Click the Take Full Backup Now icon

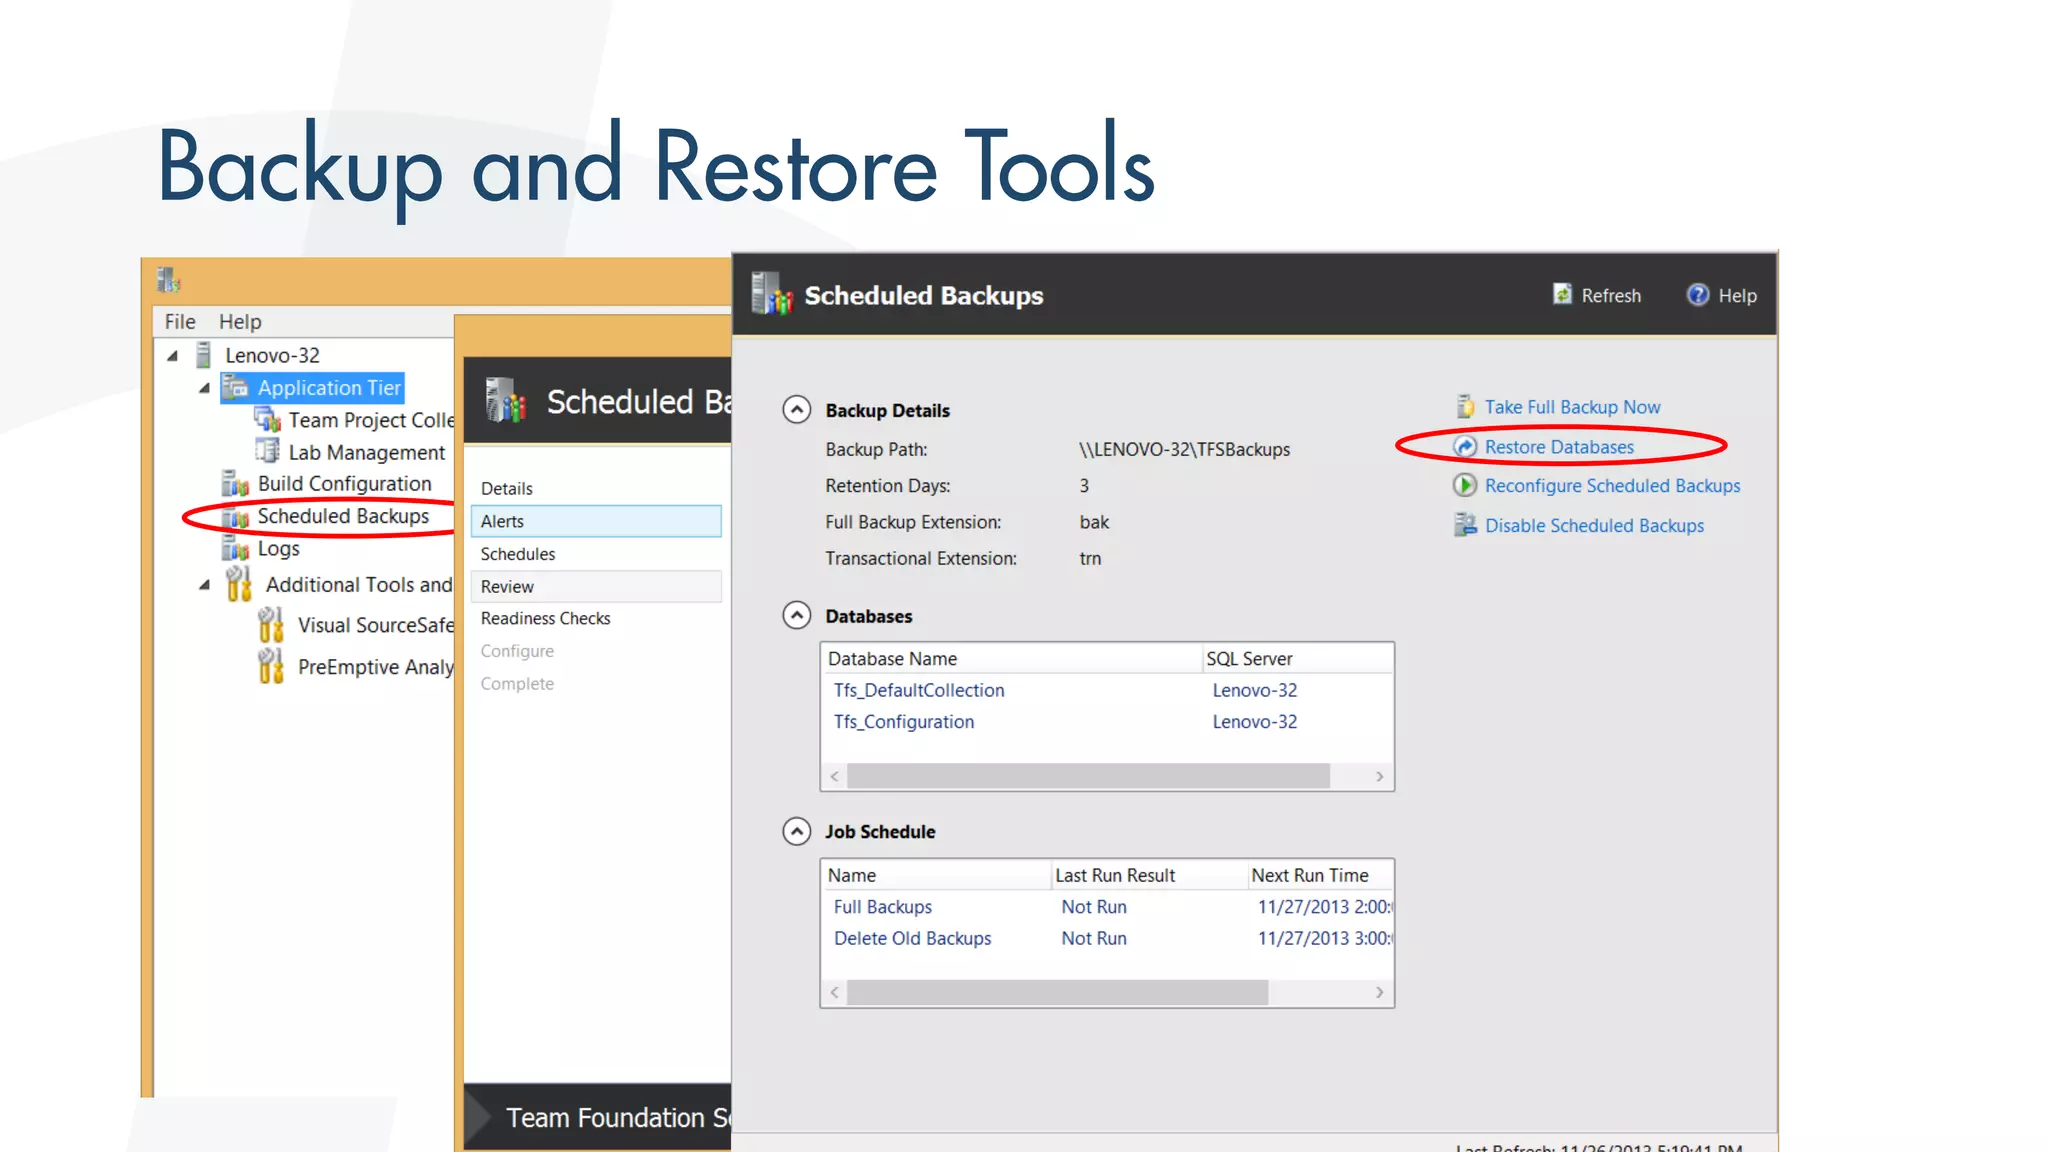coord(1465,407)
